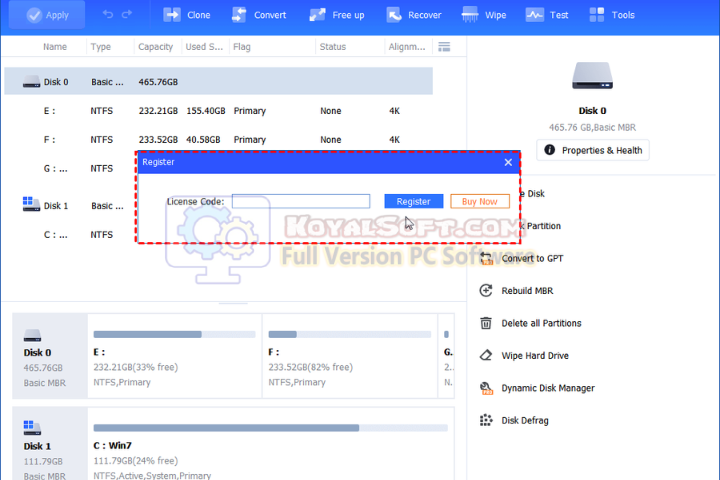Click the trash icon for Delete all Partitions
This screenshot has height=480, width=720.
486,323
